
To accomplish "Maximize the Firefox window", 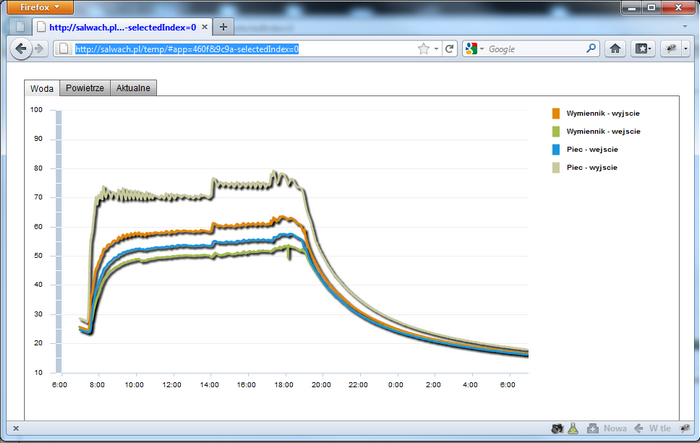I will pyautogui.click(x=651, y=8).
